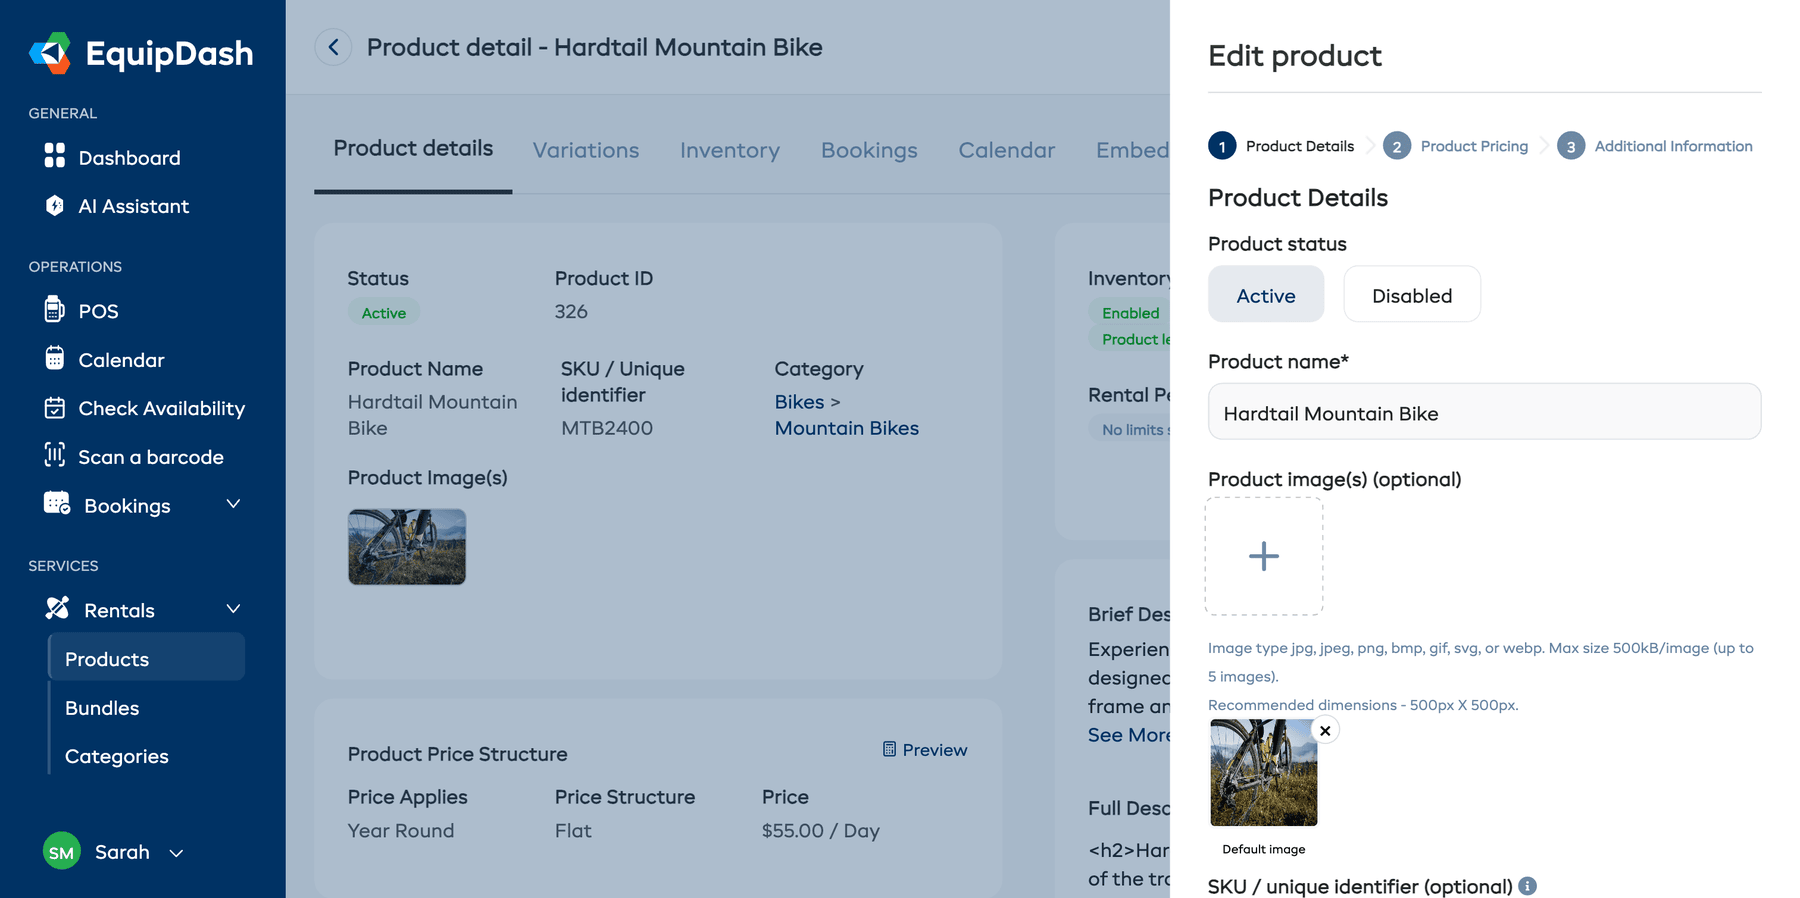
Task: Go to Product Details step label
Action: (x=1300, y=146)
